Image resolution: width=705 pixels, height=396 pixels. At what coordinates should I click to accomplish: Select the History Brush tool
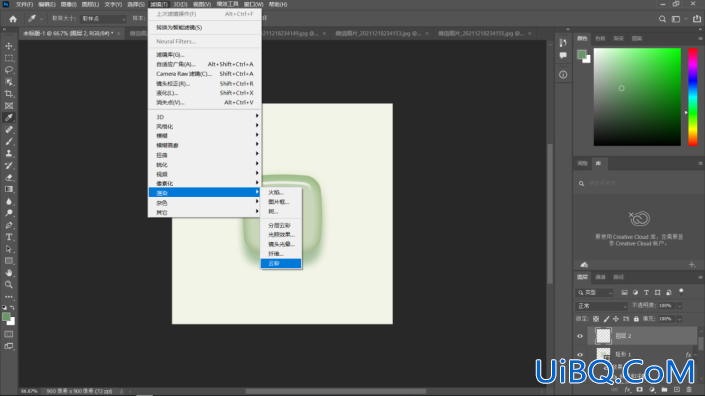pos(9,165)
